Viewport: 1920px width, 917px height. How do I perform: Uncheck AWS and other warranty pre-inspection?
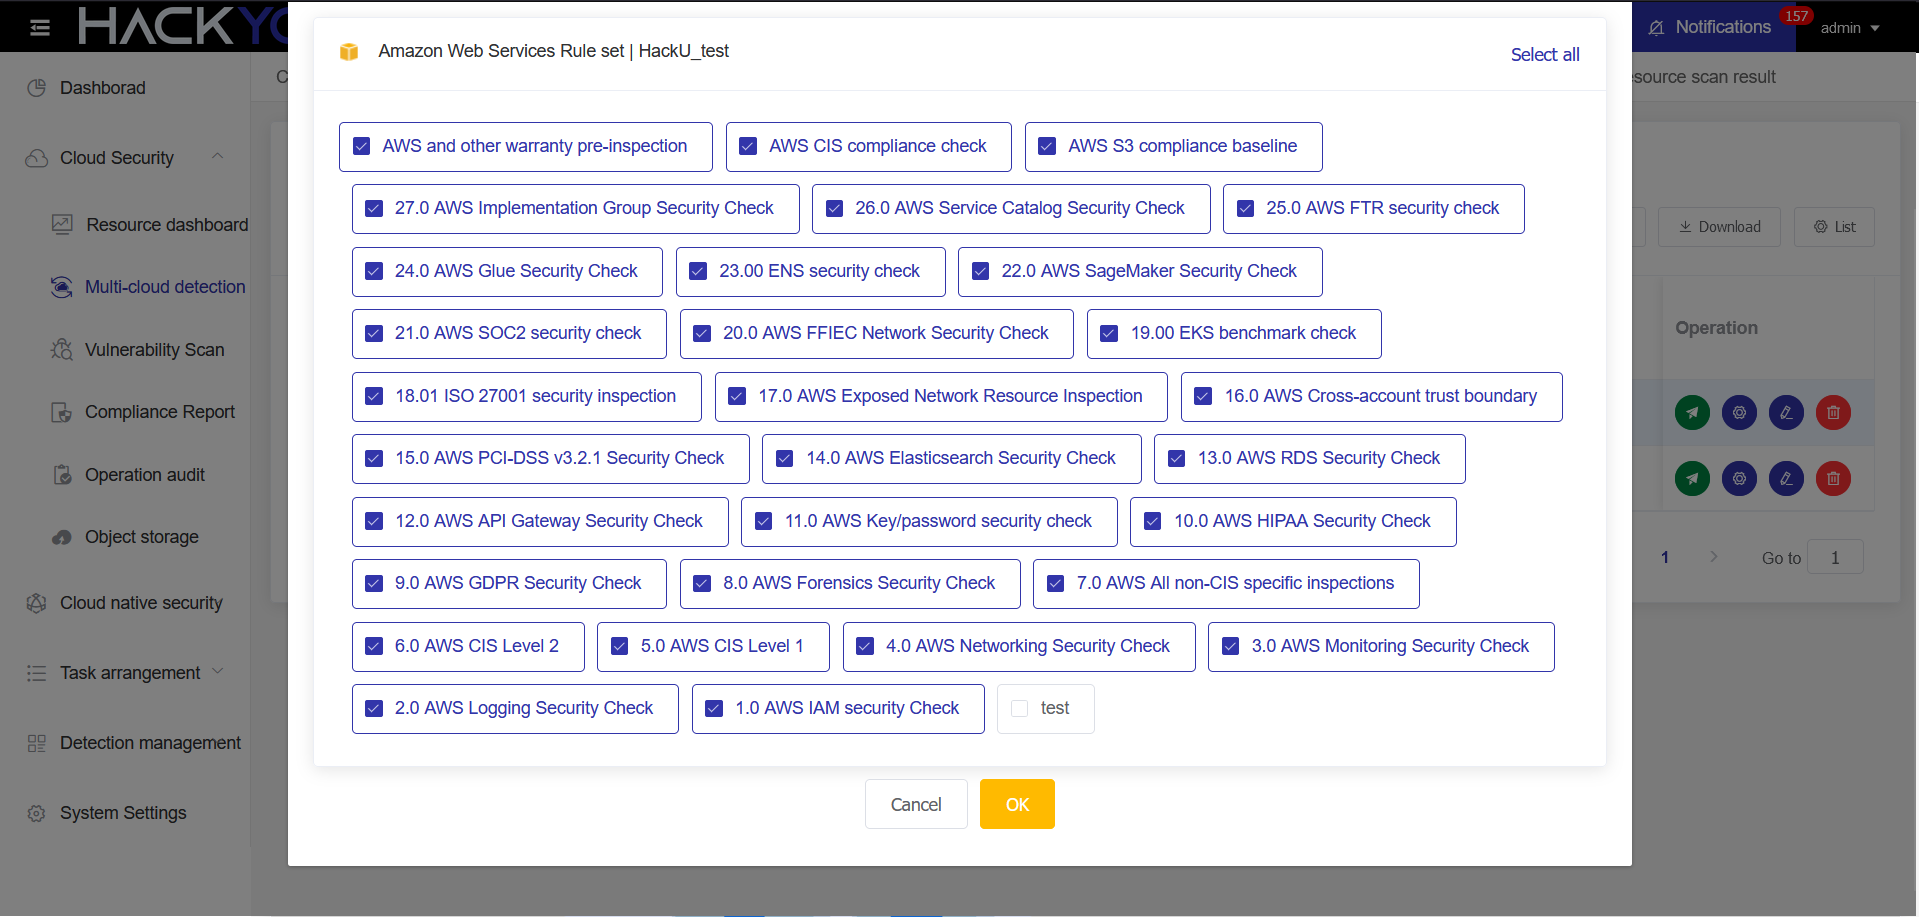pyautogui.click(x=362, y=146)
